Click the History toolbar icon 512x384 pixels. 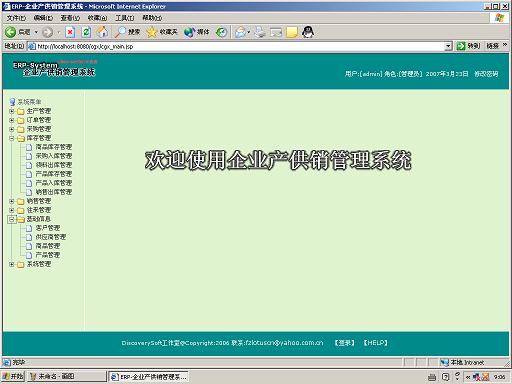(x=221, y=32)
